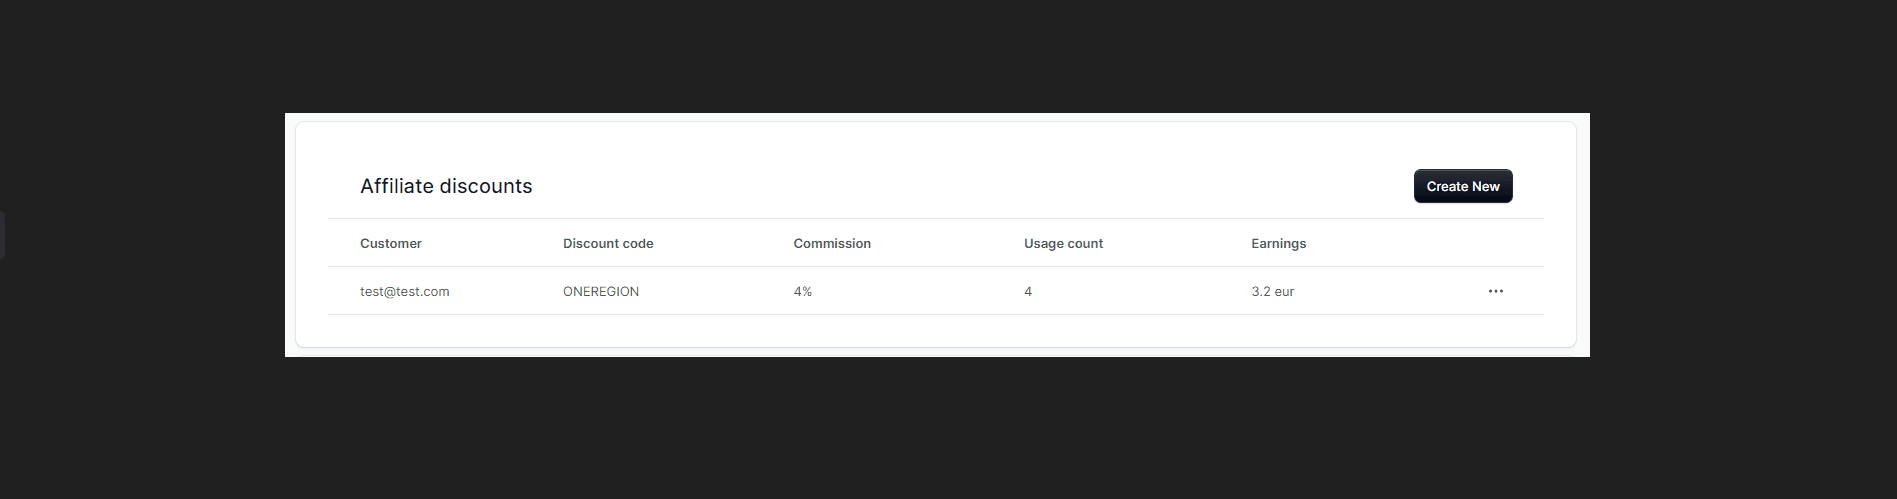Click the usage count value 4
1897x499 pixels.
coord(1028,291)
